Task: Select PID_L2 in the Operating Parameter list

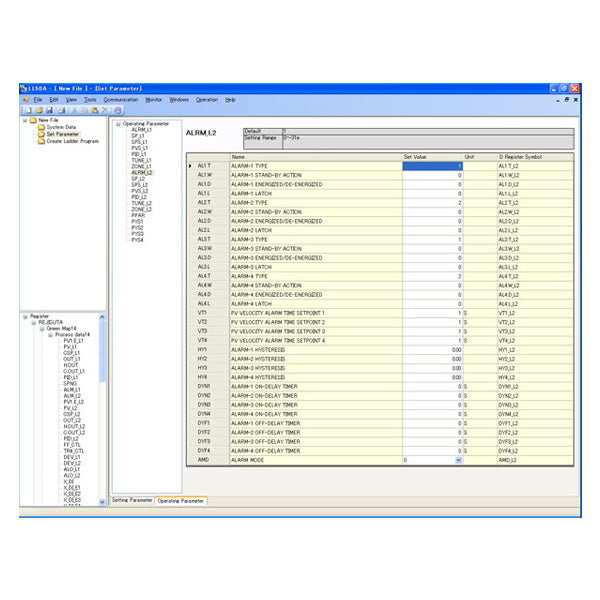Action: [140, 197]
